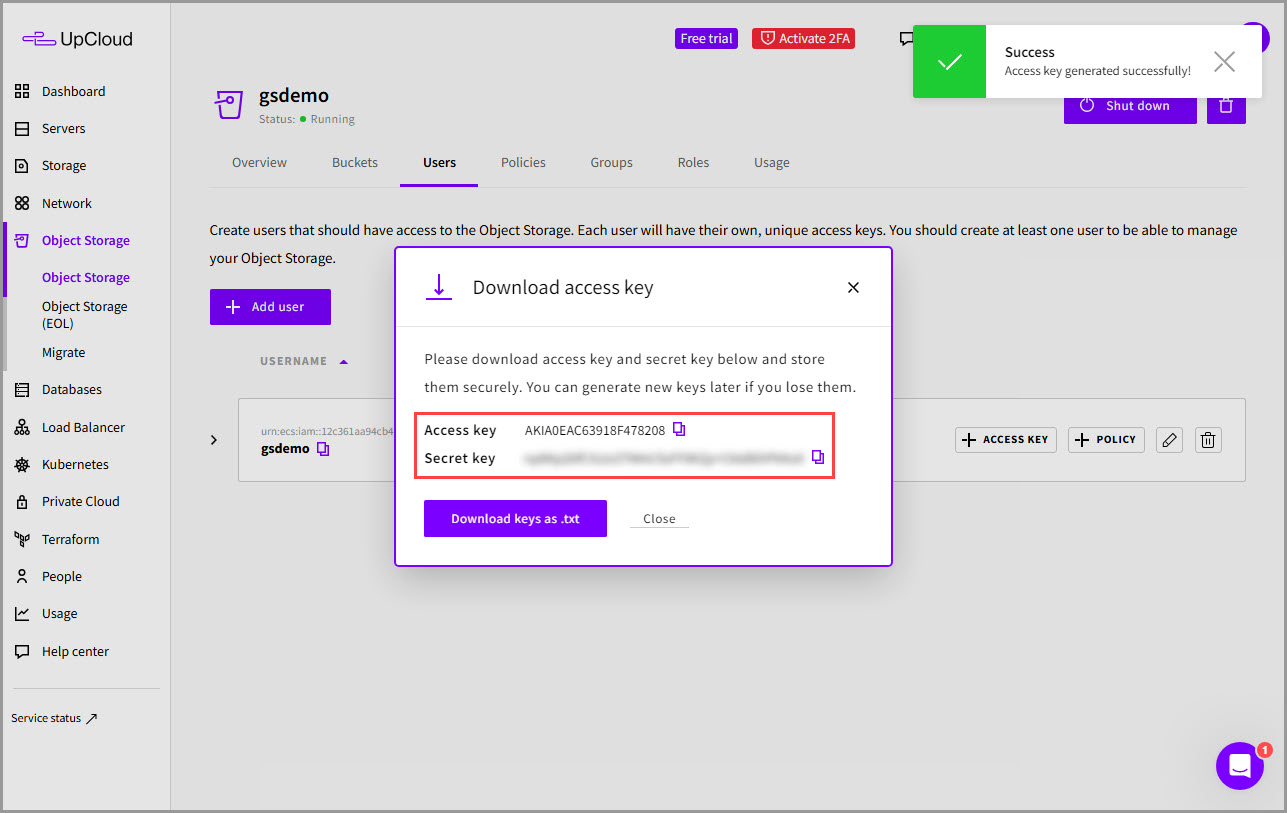Click the Load Balancer sidebar icon

[22, 428]
